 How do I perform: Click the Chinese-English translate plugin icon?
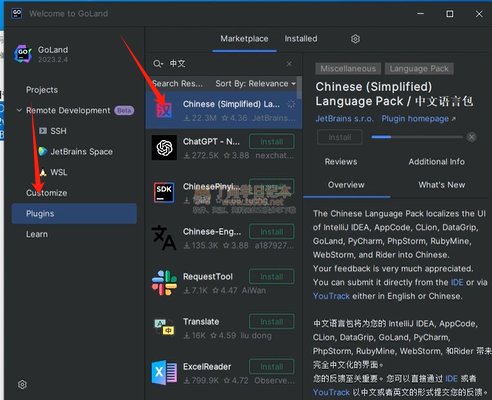click(x=164, y=238)
